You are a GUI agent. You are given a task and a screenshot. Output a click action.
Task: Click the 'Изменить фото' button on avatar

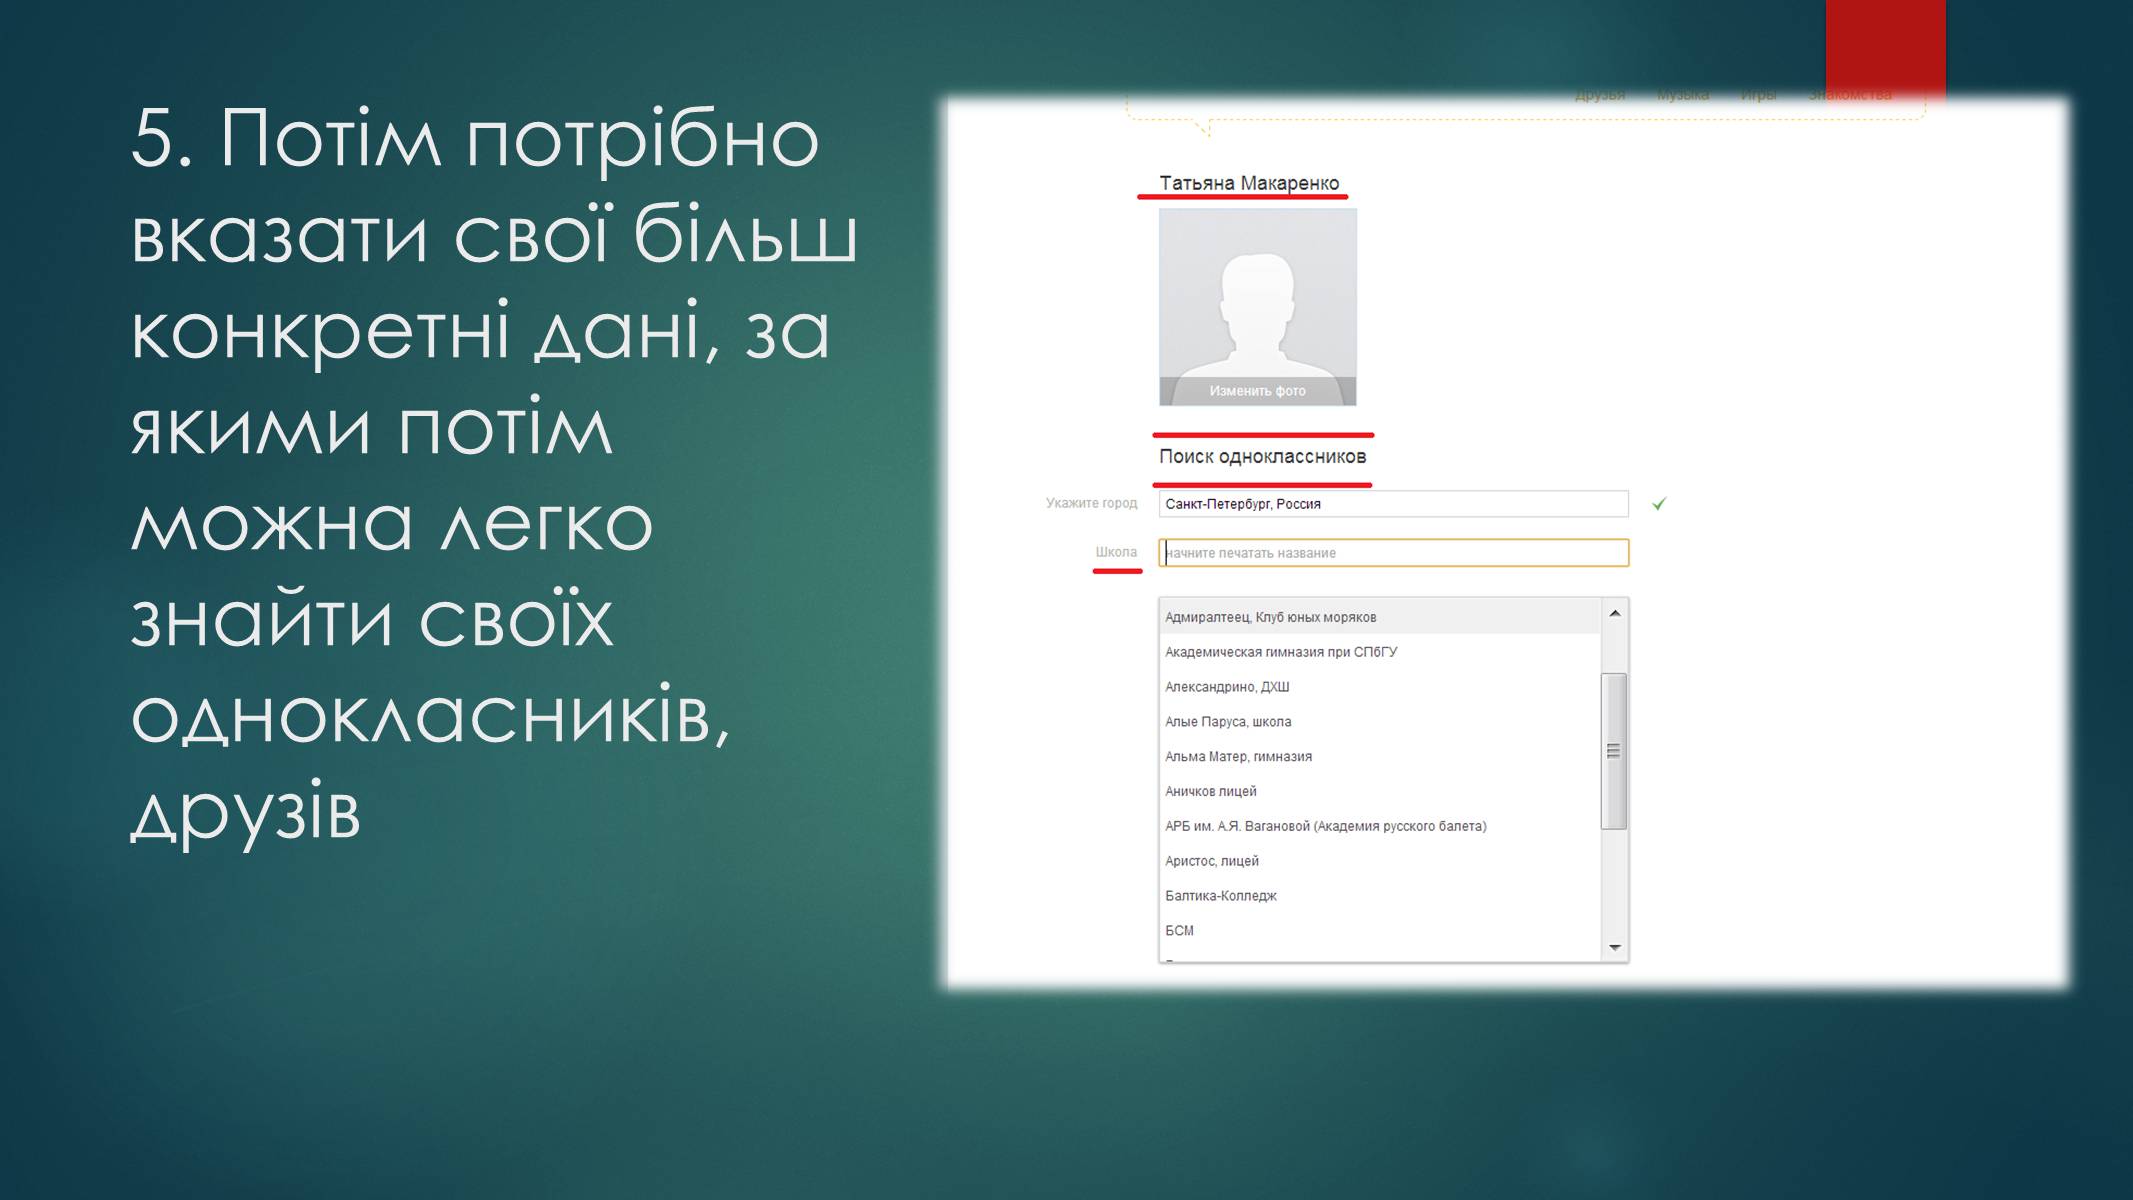(x=1257, y=391)
